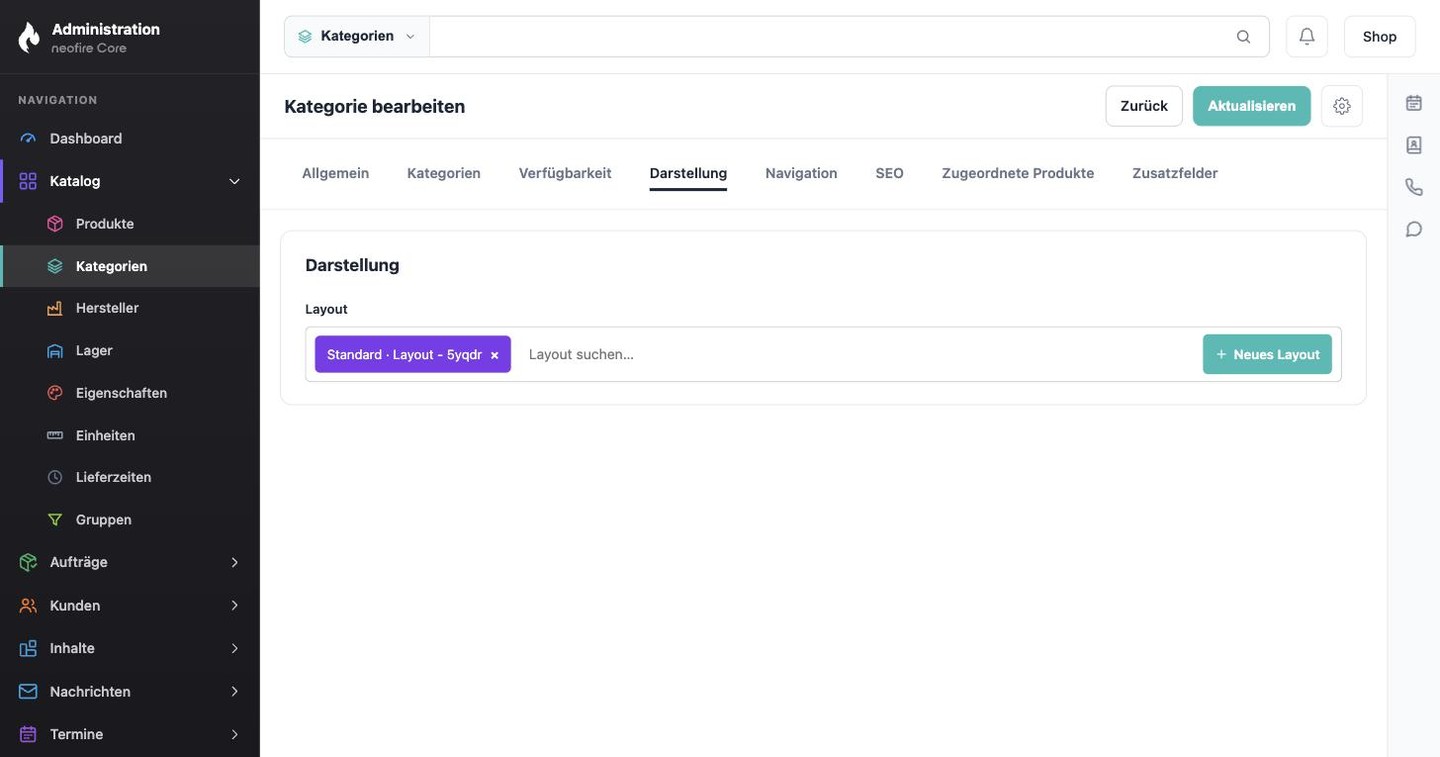Open the Zusatzfelder tab
Viewport: 1440px width, 757px height.
tap(1175, 173)
